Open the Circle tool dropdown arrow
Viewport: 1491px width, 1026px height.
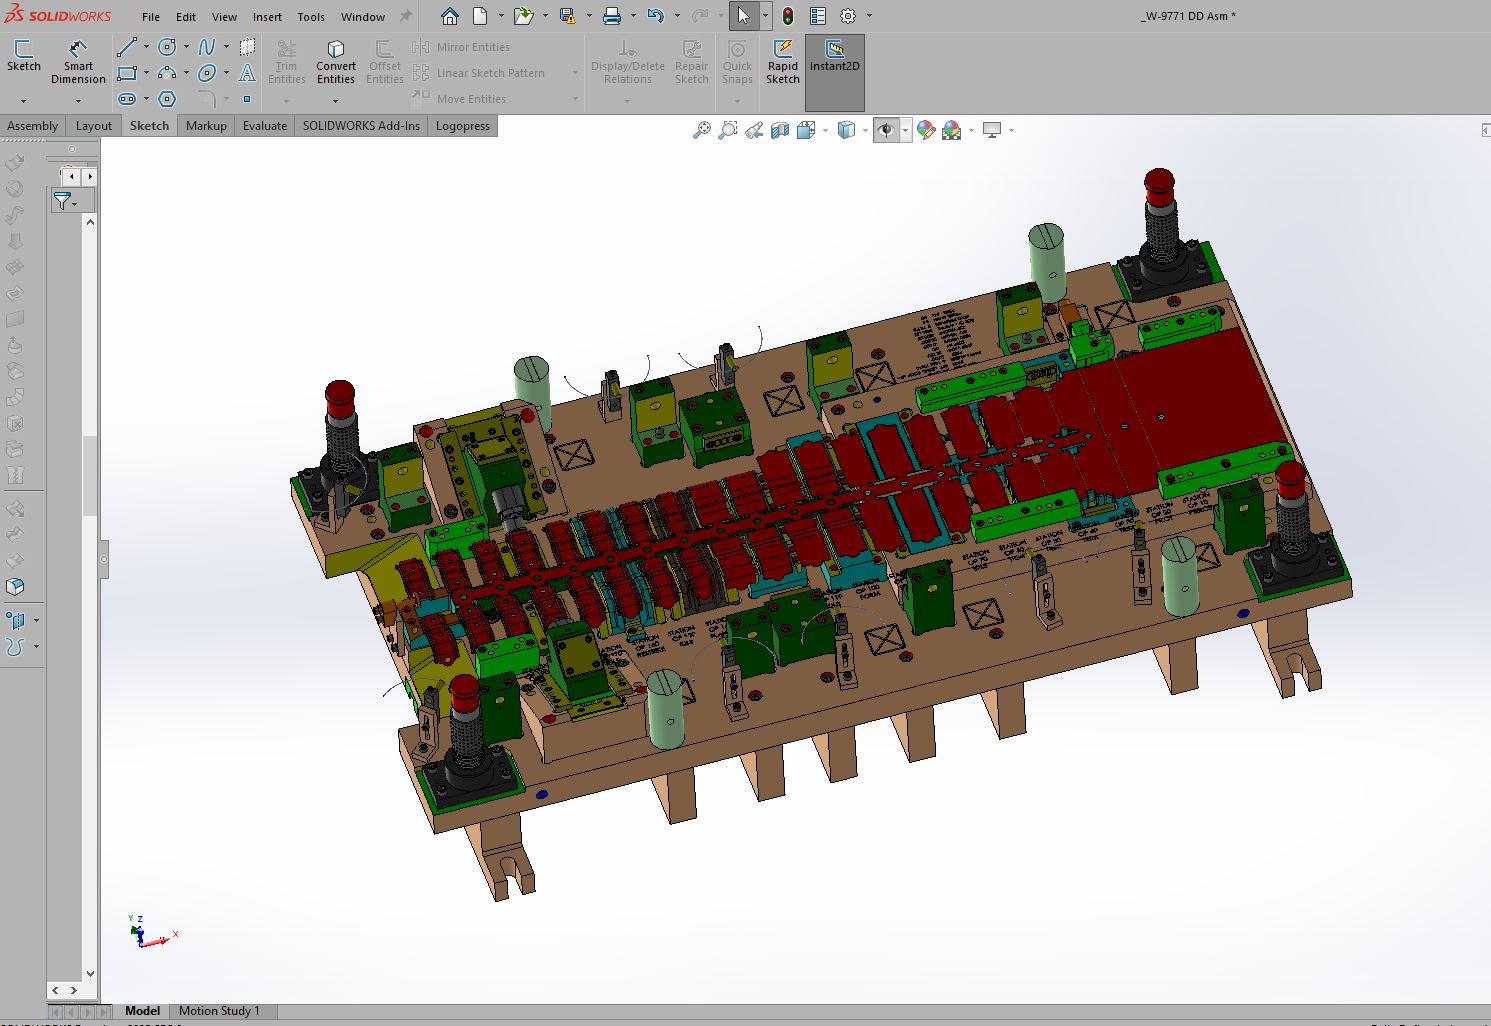[x=186, y=47]
